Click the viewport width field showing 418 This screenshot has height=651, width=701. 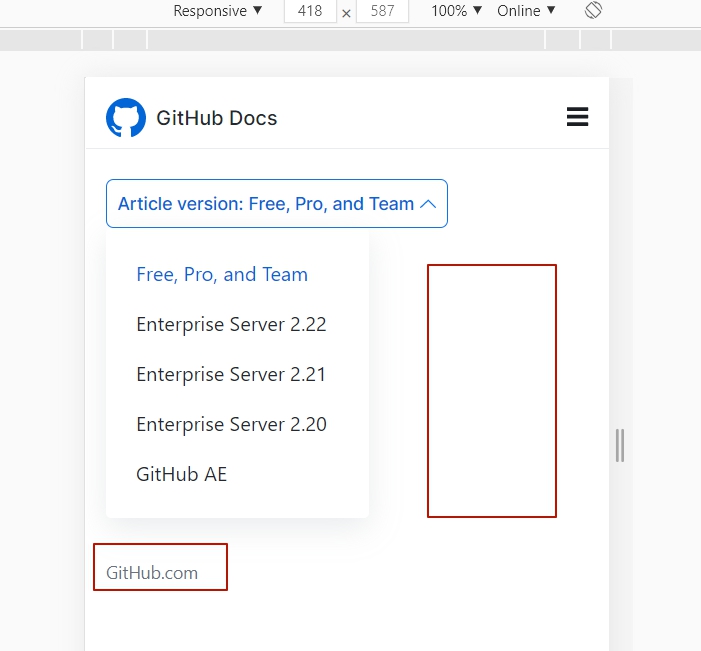310,11
